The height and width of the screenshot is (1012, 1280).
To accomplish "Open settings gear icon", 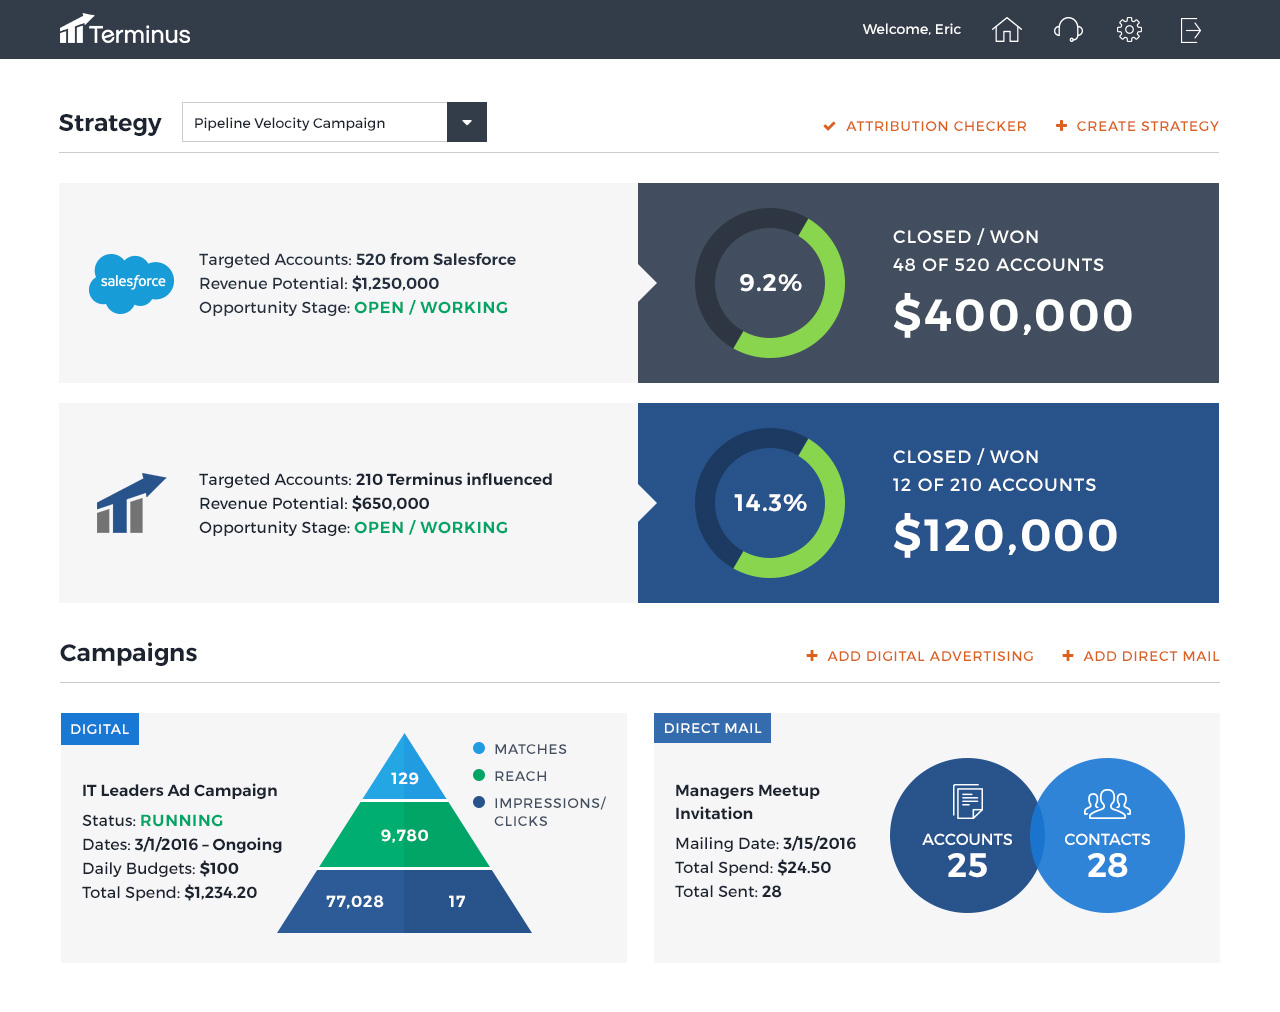I will [x=1129, y=30].
